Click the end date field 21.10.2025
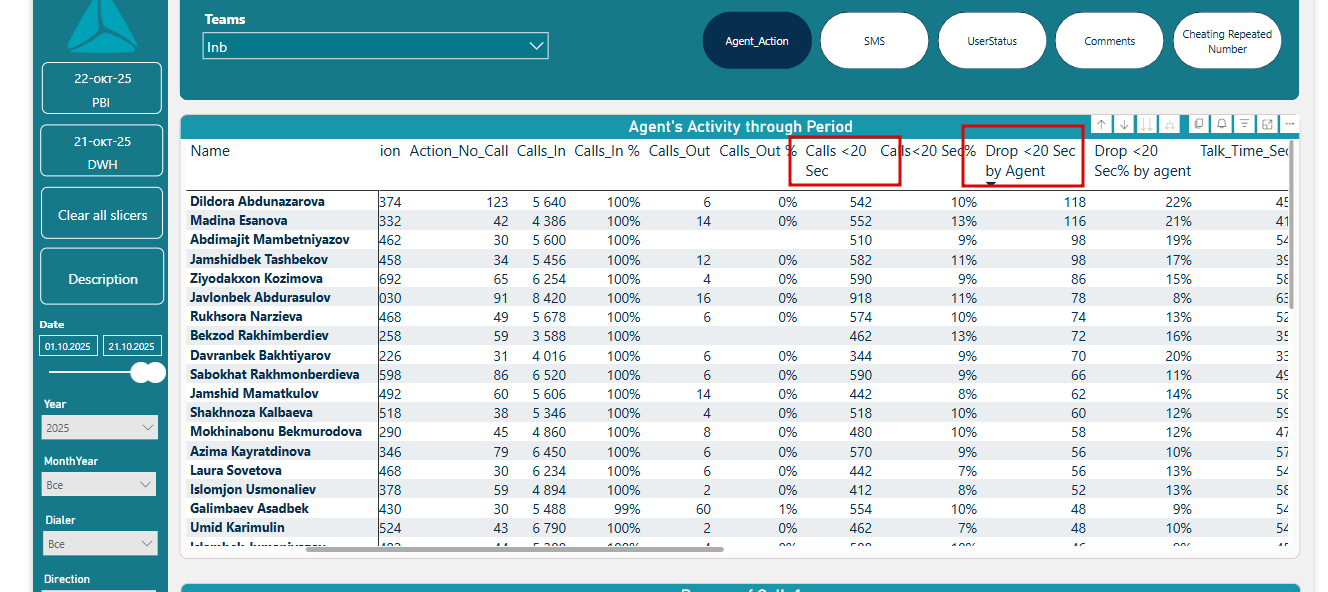 pyautogui.click(x=133, y=346)
